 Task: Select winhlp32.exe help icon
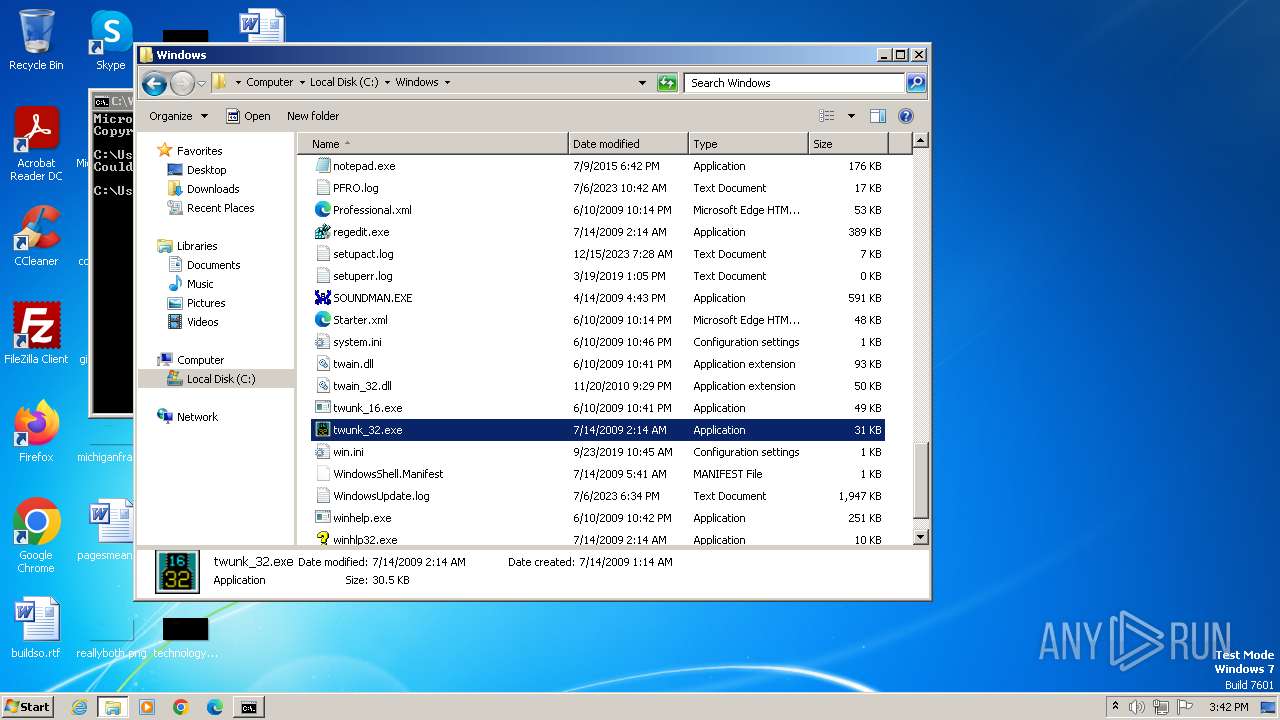[323, 539]
